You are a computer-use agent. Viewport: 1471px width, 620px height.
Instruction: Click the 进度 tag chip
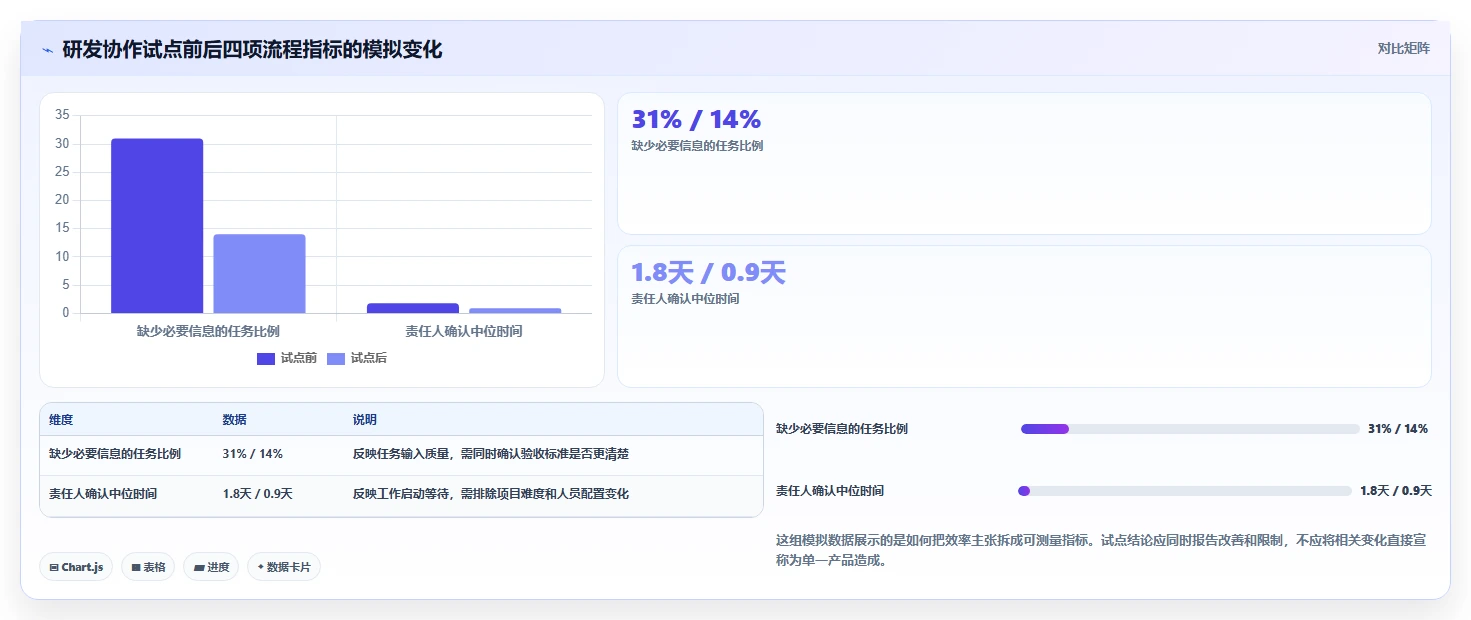[x=211, y=567]
